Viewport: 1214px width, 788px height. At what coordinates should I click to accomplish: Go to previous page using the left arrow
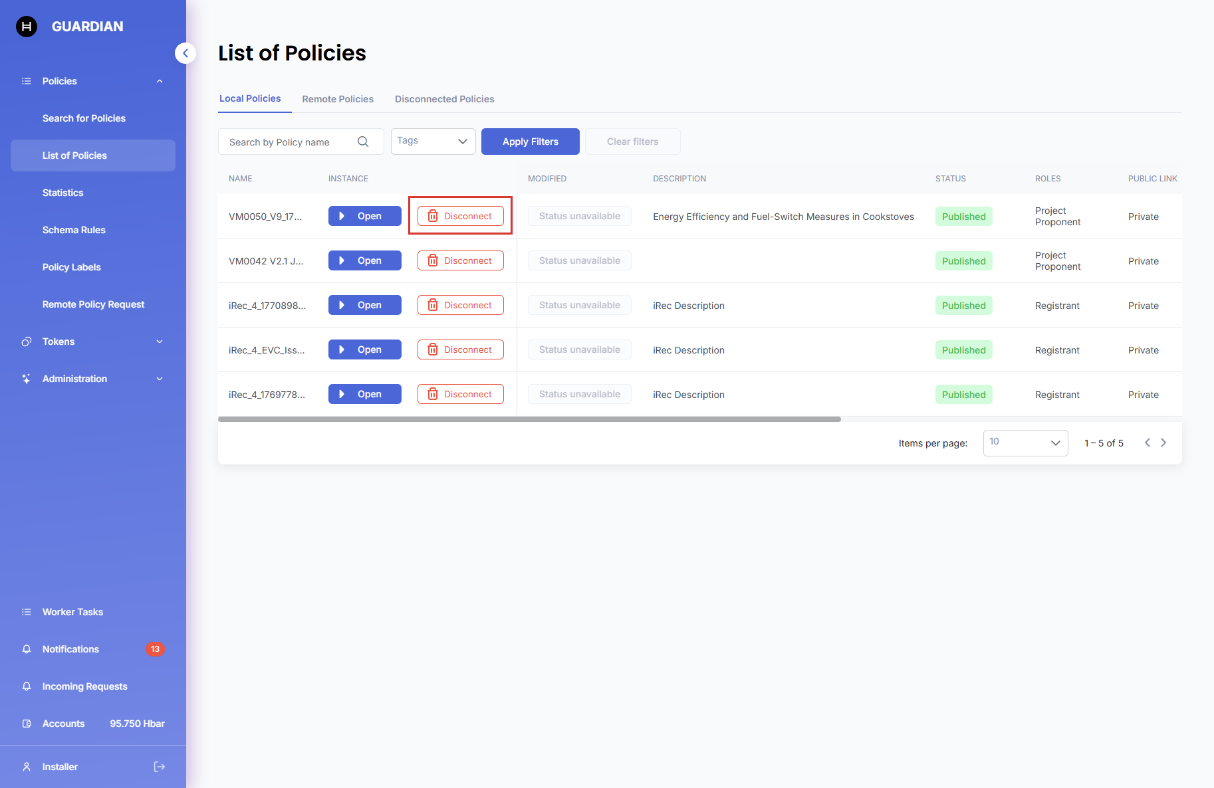(x=1147, y=443)
